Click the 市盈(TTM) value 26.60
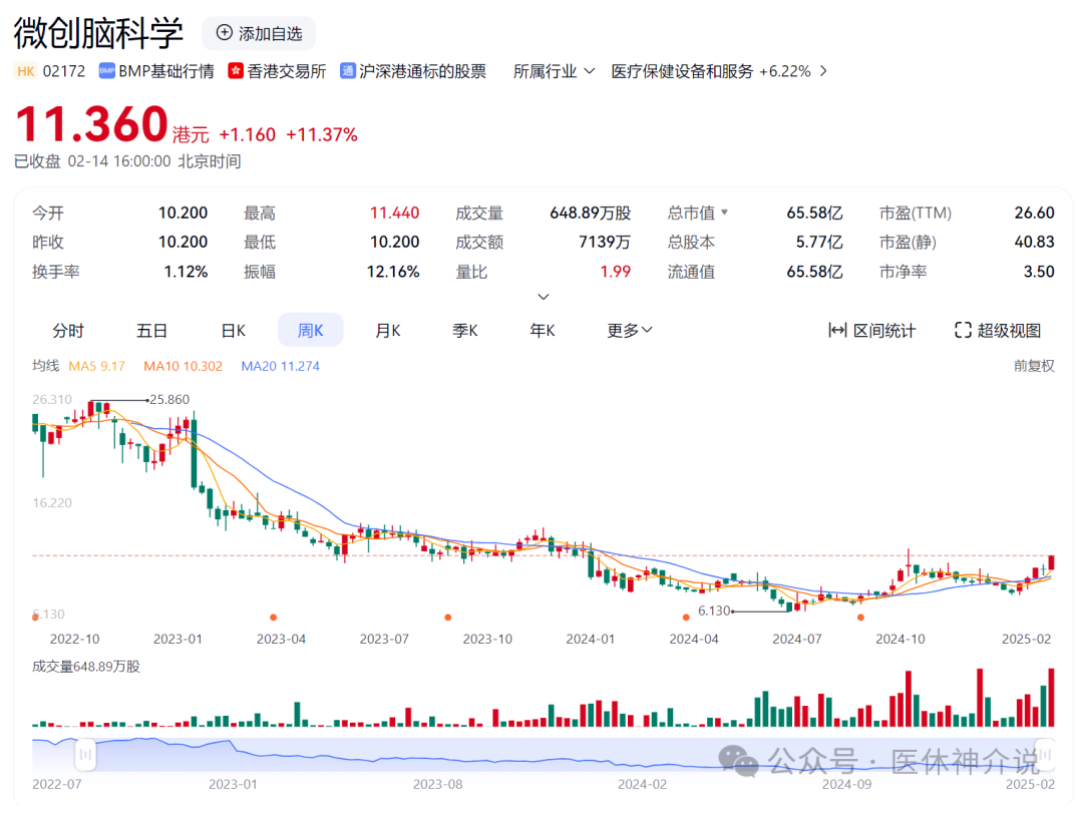1079x813 pixels. pyautogui.click(x=1034, y=213)
